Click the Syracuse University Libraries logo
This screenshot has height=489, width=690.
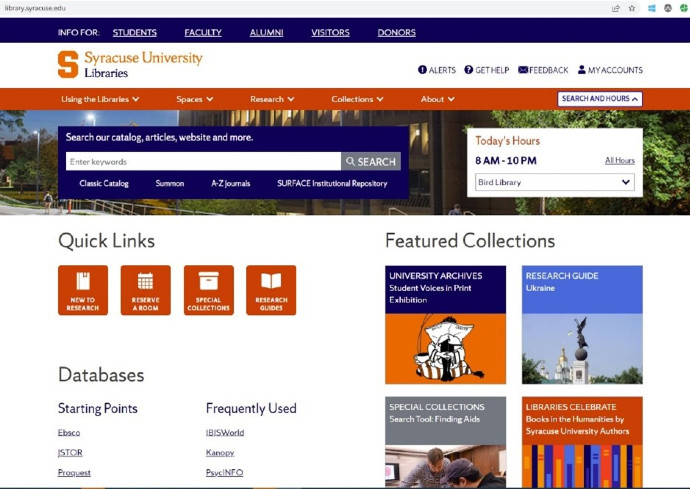pyautogui.click(x=130, y=64)
